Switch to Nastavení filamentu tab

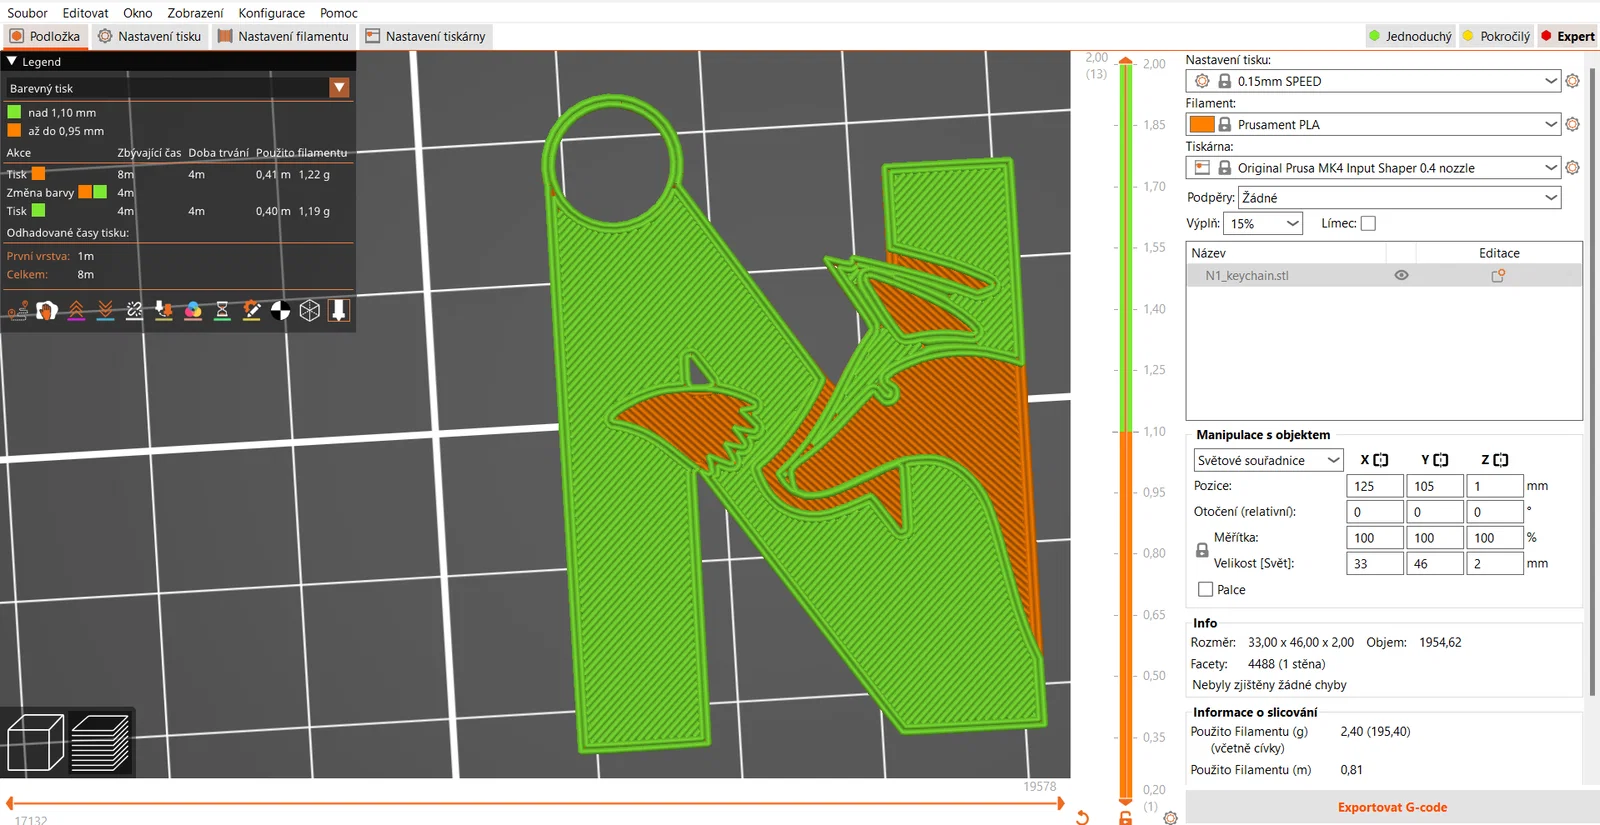coord(283,36)
